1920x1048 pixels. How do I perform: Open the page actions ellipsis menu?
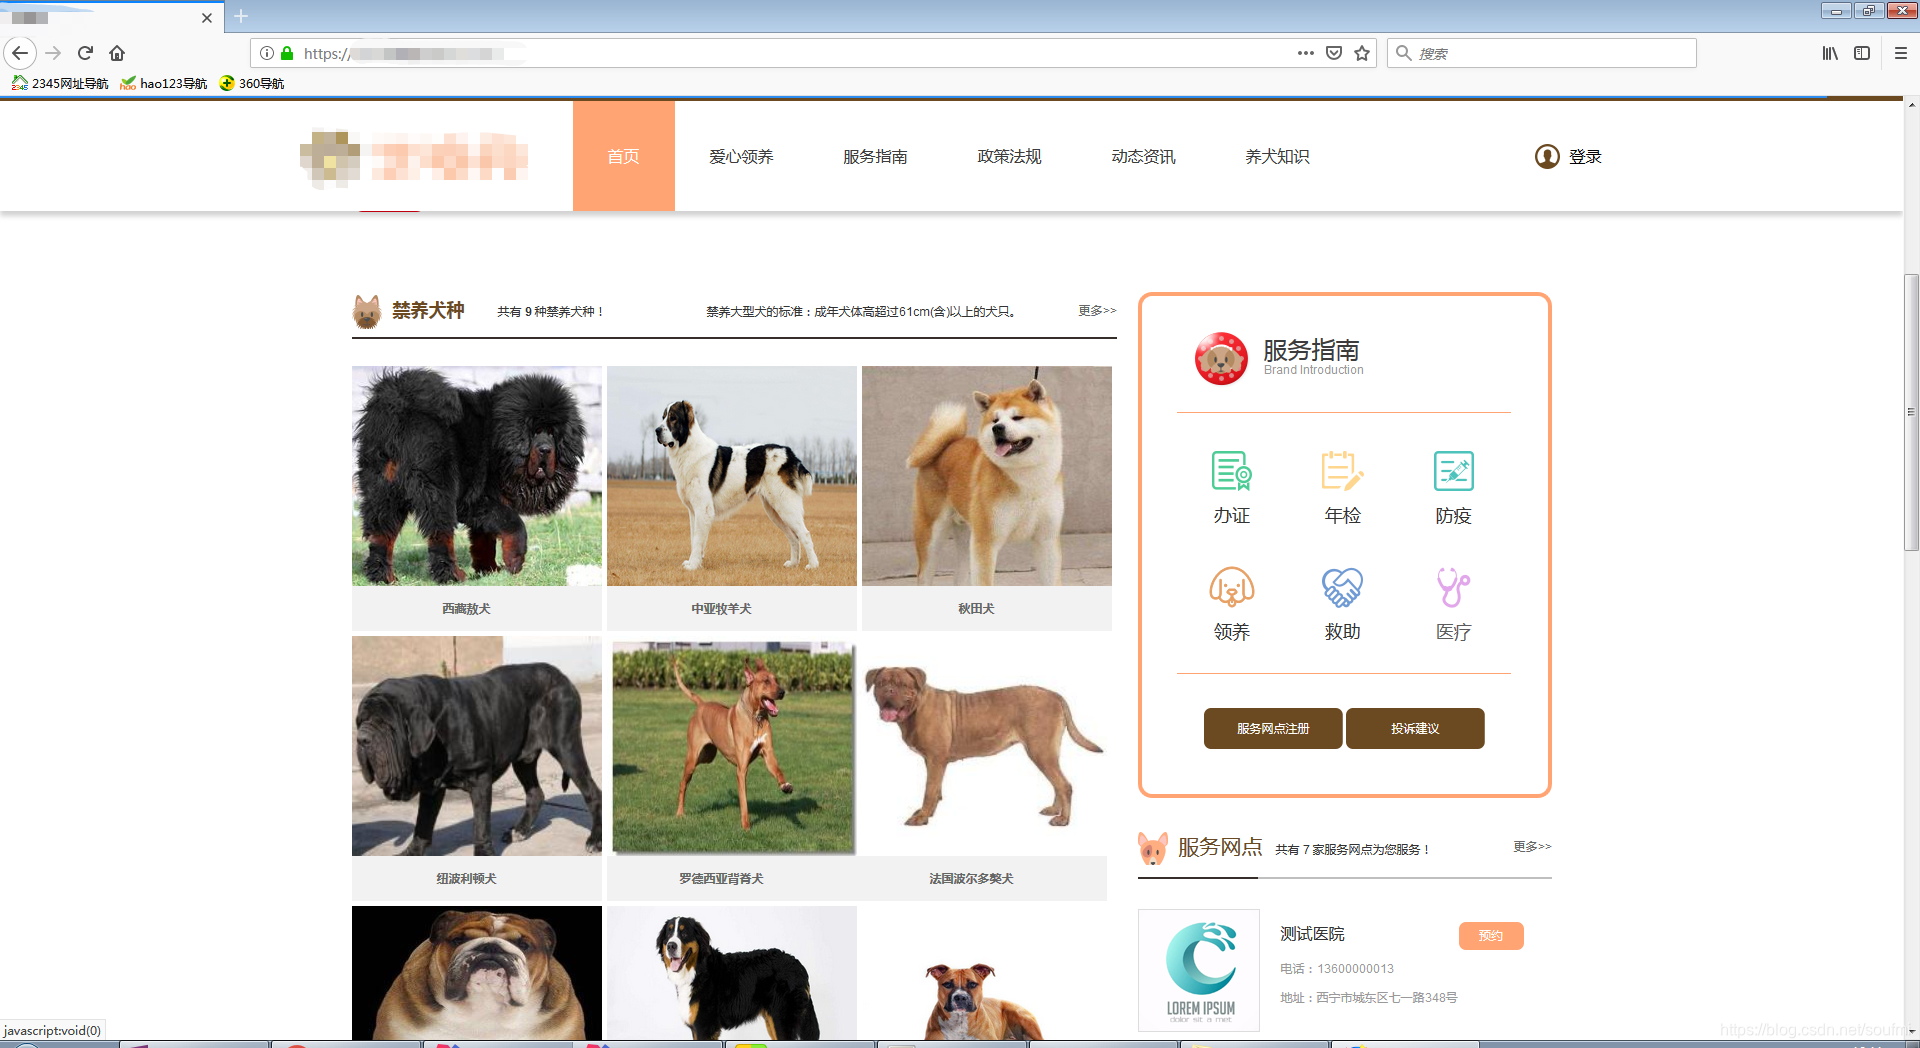pyautogui.click(x=1305, y=53)
